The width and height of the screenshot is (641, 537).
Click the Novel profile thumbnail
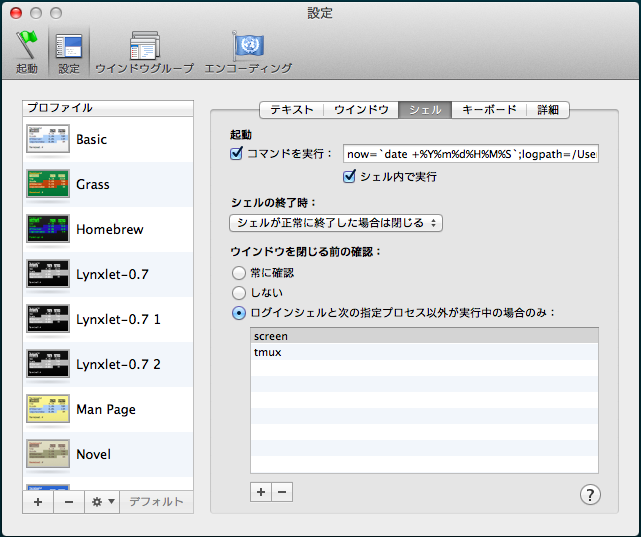click(48, 454)
